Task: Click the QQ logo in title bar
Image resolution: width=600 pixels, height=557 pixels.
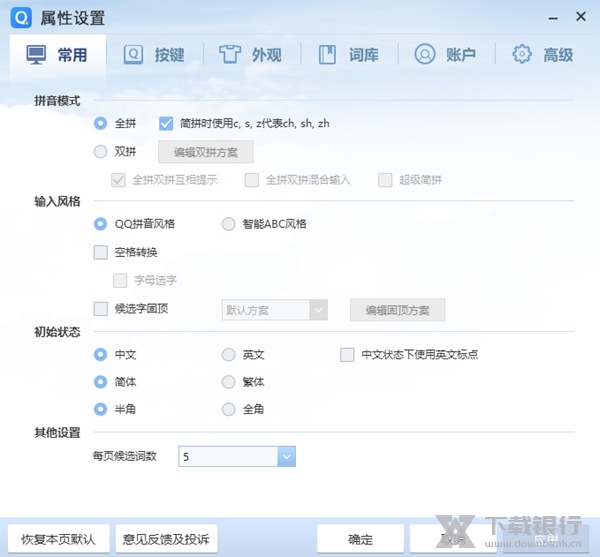Action: (19, 17)
